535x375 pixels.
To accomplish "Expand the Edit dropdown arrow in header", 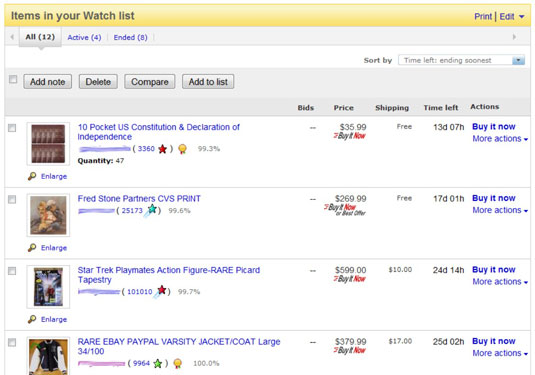I will coord(521,16).
